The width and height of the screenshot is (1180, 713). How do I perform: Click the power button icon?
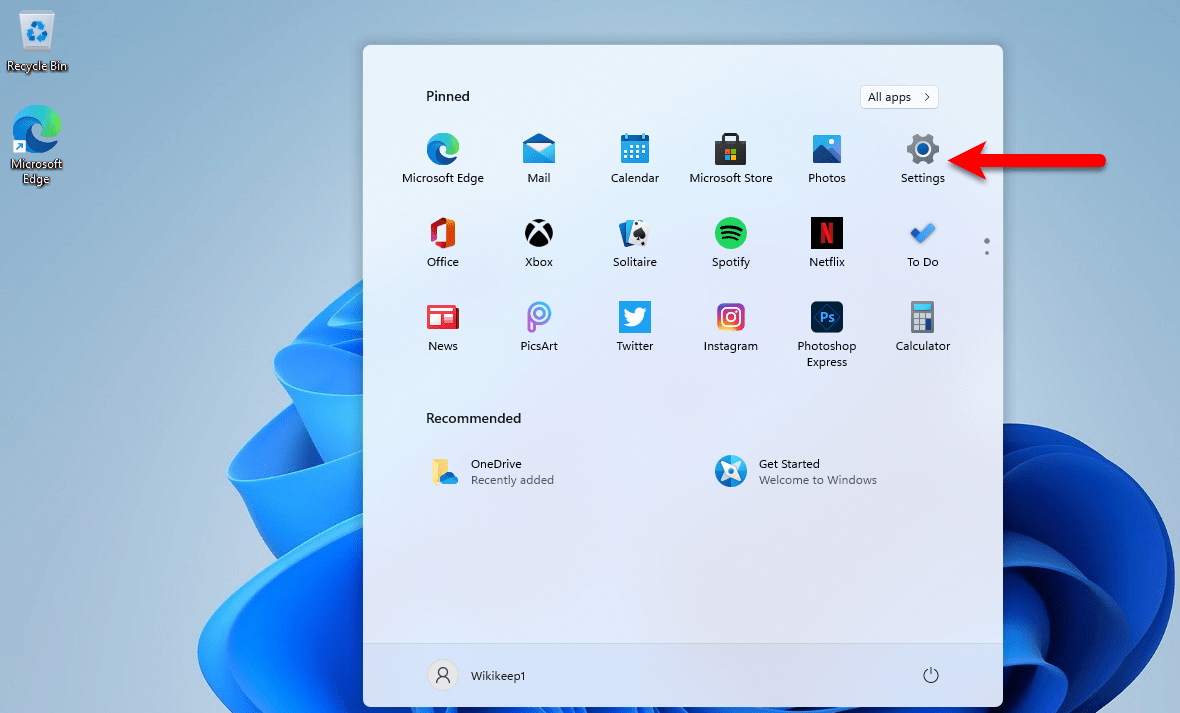pyautogui.click(x=931, y=675)
